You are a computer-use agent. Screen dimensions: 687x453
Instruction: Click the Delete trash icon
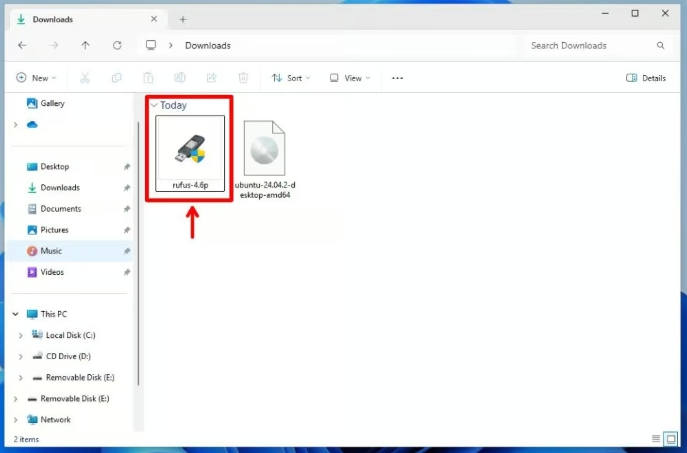coord(243,78)
